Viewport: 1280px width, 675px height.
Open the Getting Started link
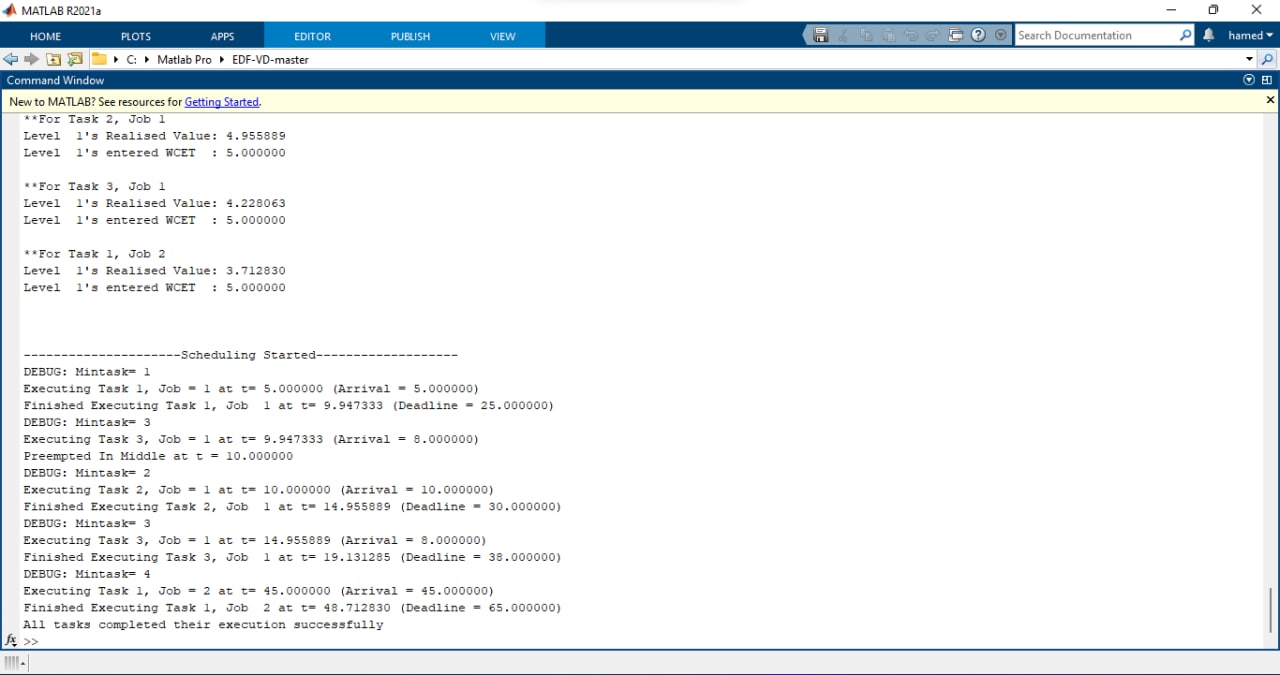221,101
